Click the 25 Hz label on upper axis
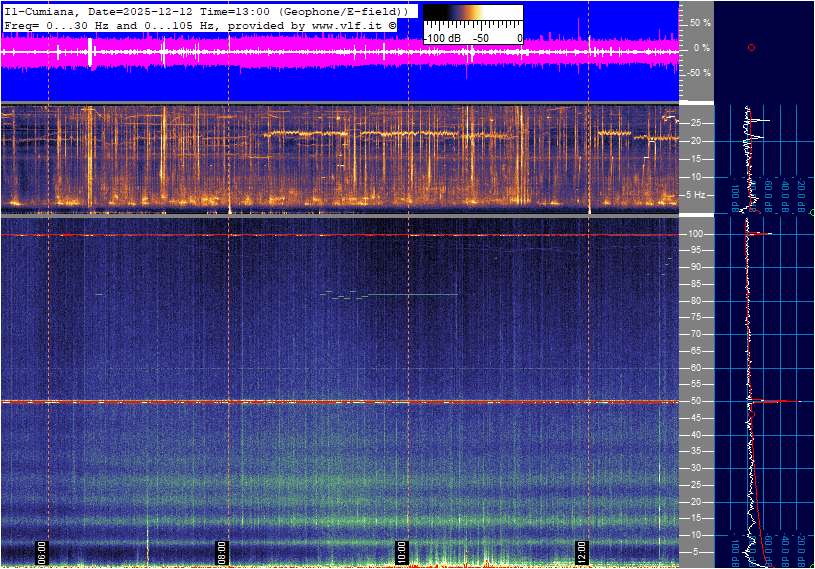The image size is (815, 569). point(698,123)
